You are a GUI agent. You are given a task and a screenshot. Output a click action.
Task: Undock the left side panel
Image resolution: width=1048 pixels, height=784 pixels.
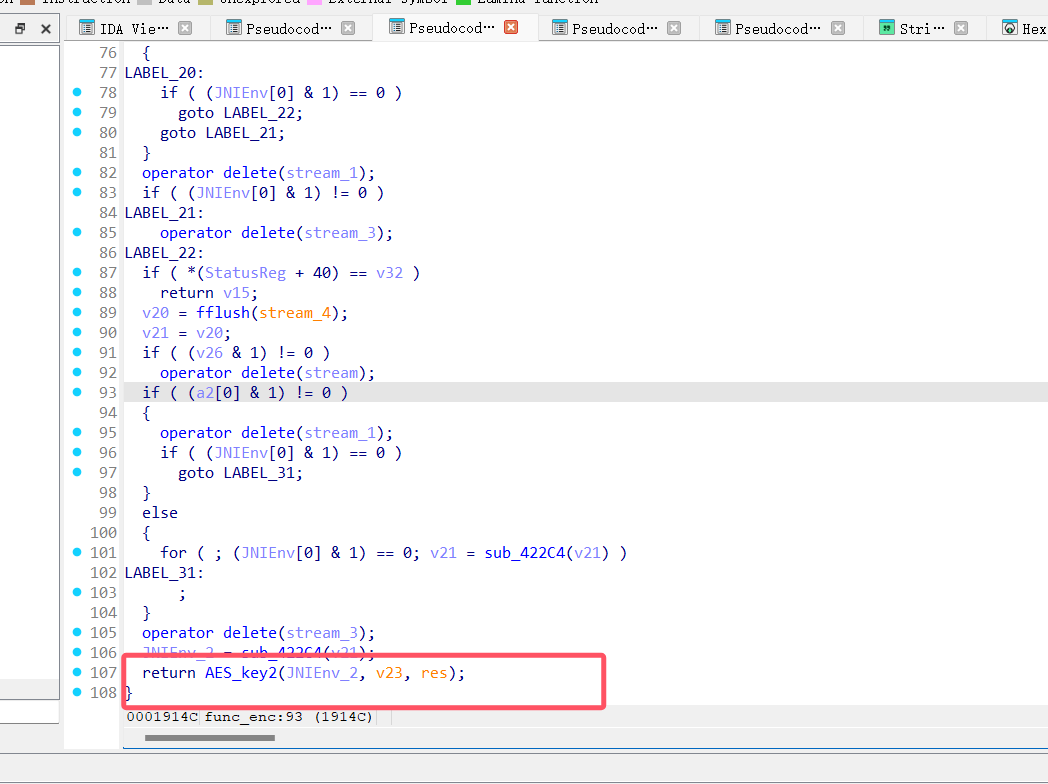[x=20, y=29]
